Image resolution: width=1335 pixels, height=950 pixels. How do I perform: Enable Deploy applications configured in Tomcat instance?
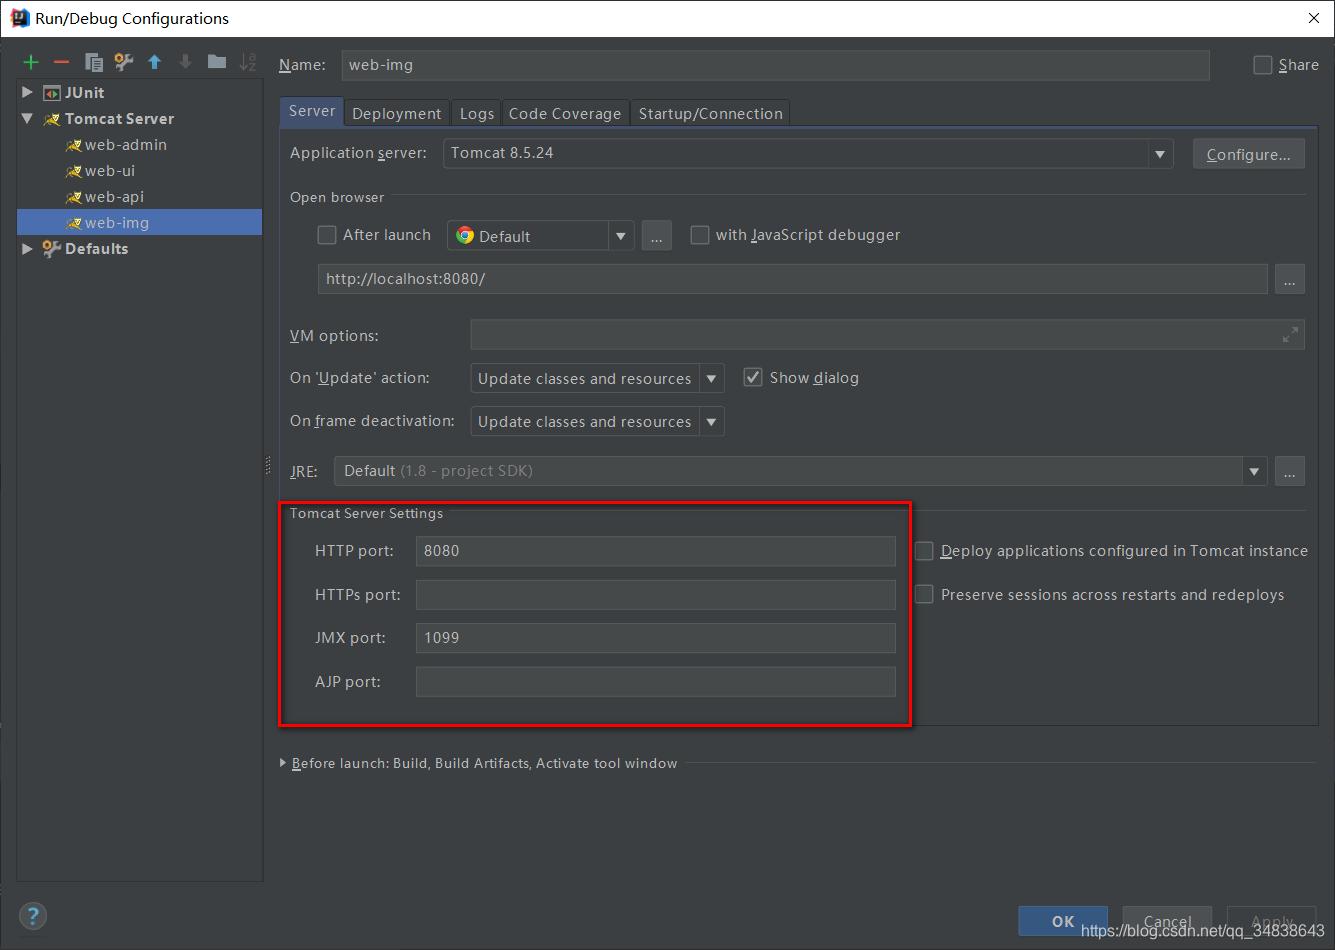coord(925,551)
